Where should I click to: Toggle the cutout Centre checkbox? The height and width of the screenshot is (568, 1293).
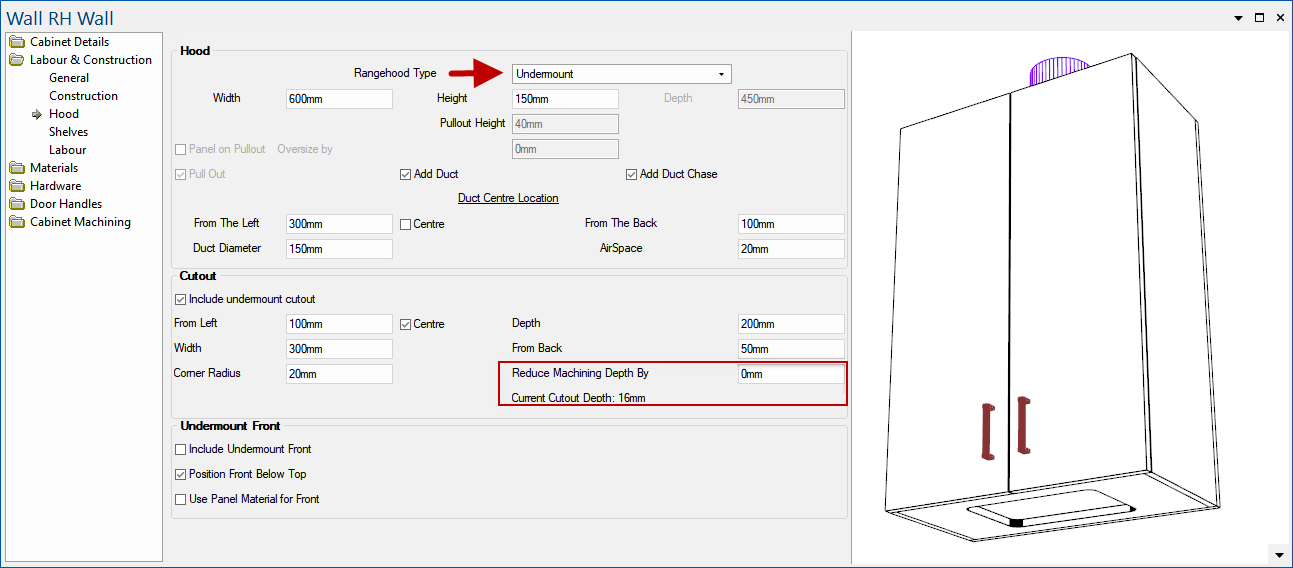(x=406, y=324)
